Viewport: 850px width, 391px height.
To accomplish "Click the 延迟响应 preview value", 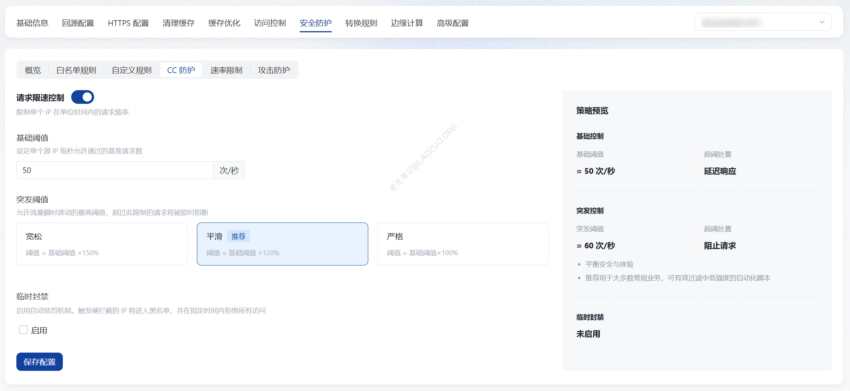I will [x=720, y=171].
